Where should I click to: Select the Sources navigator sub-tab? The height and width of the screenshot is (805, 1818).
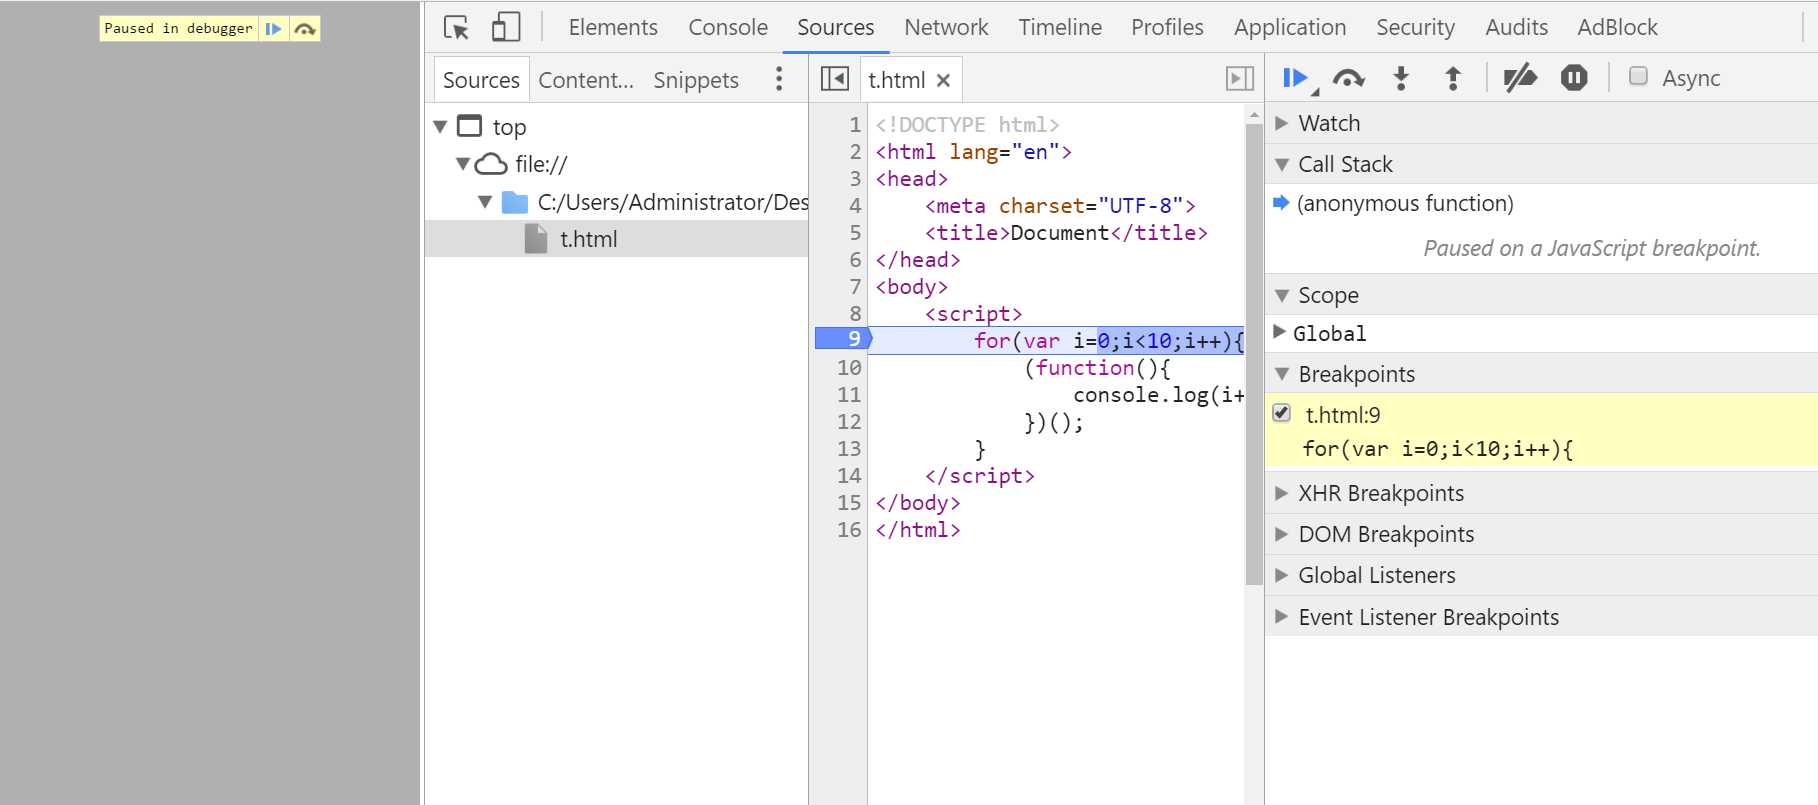click(x=481, y=80)
